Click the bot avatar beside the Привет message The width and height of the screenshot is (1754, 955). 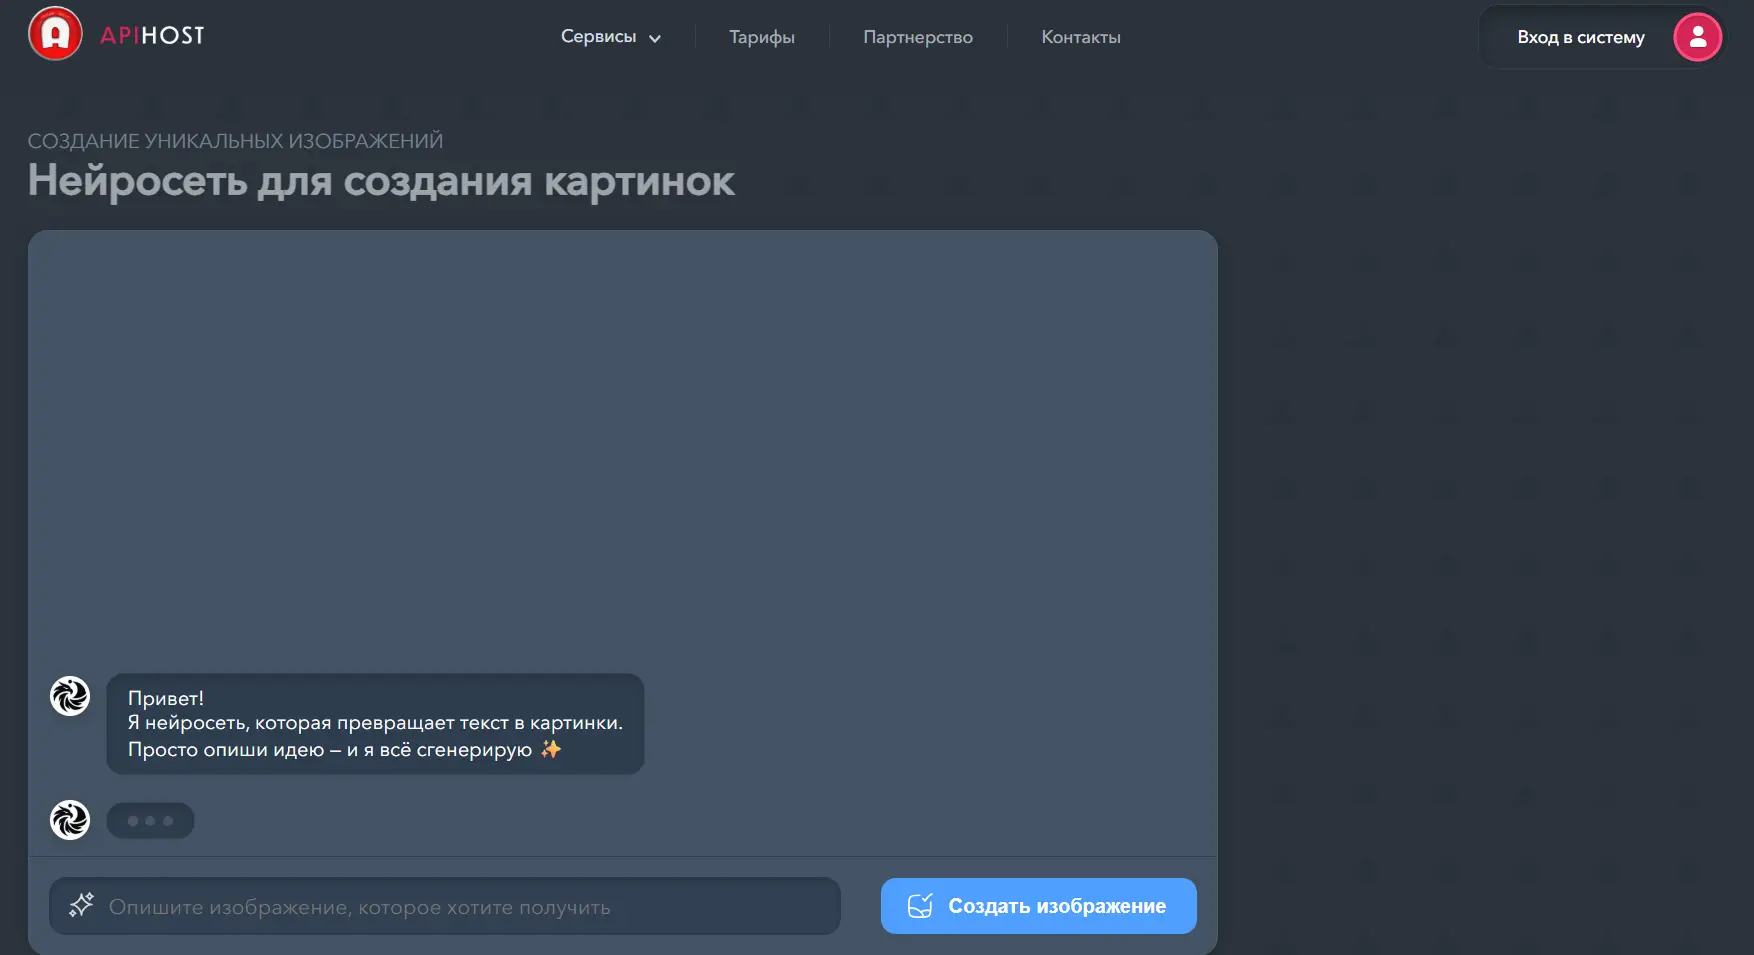click(70, 696)
